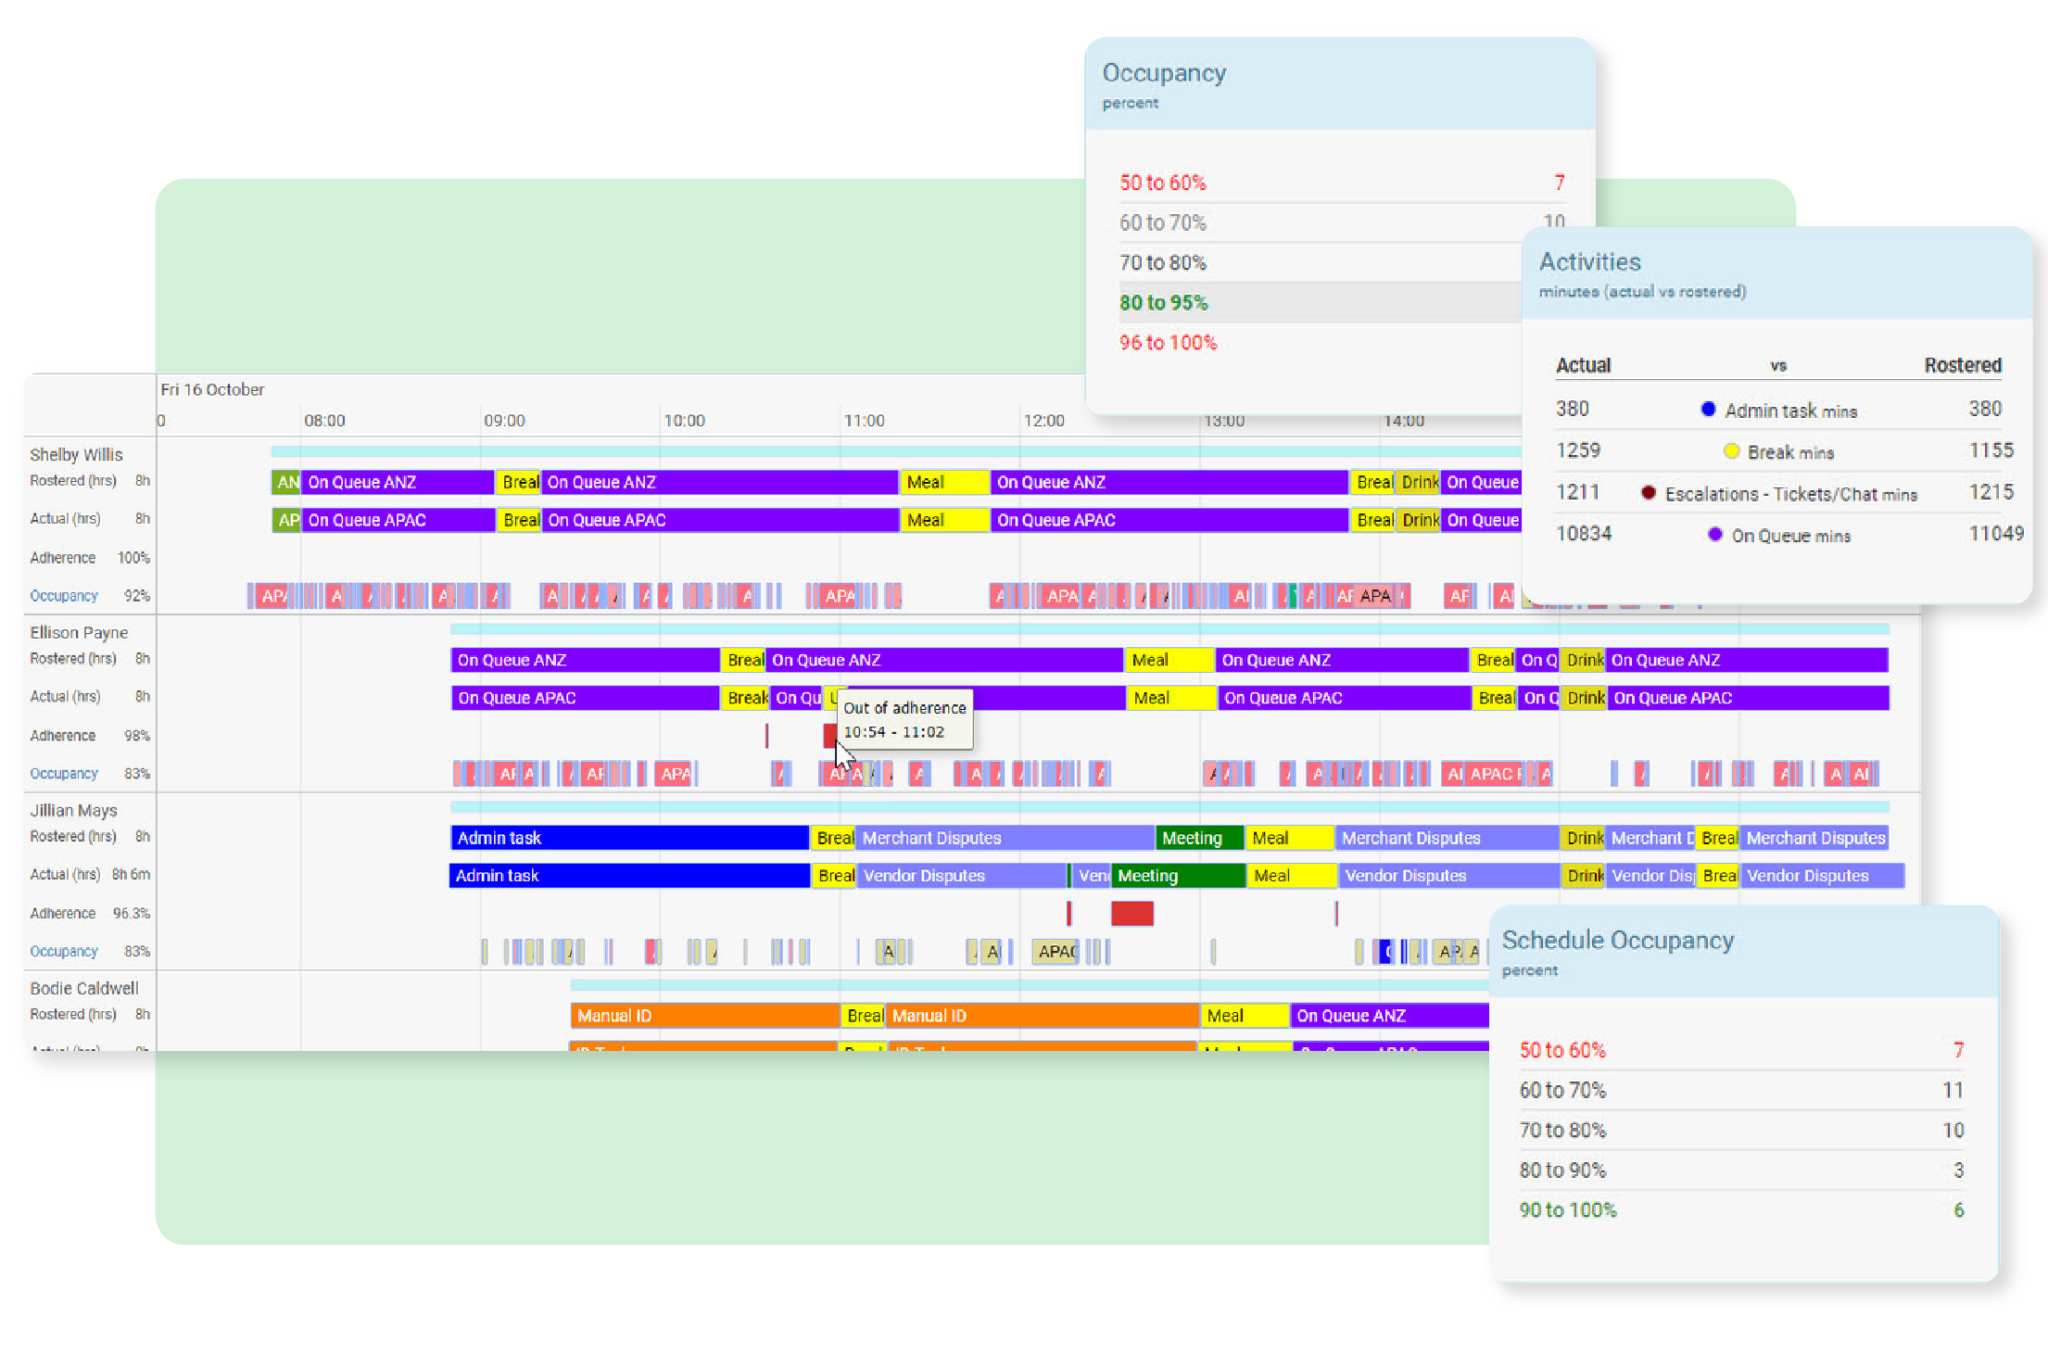The height and width of the screenshot is (1354, 2048).
Task: Click the purple On Queue mins dot
Action: 1715,535
